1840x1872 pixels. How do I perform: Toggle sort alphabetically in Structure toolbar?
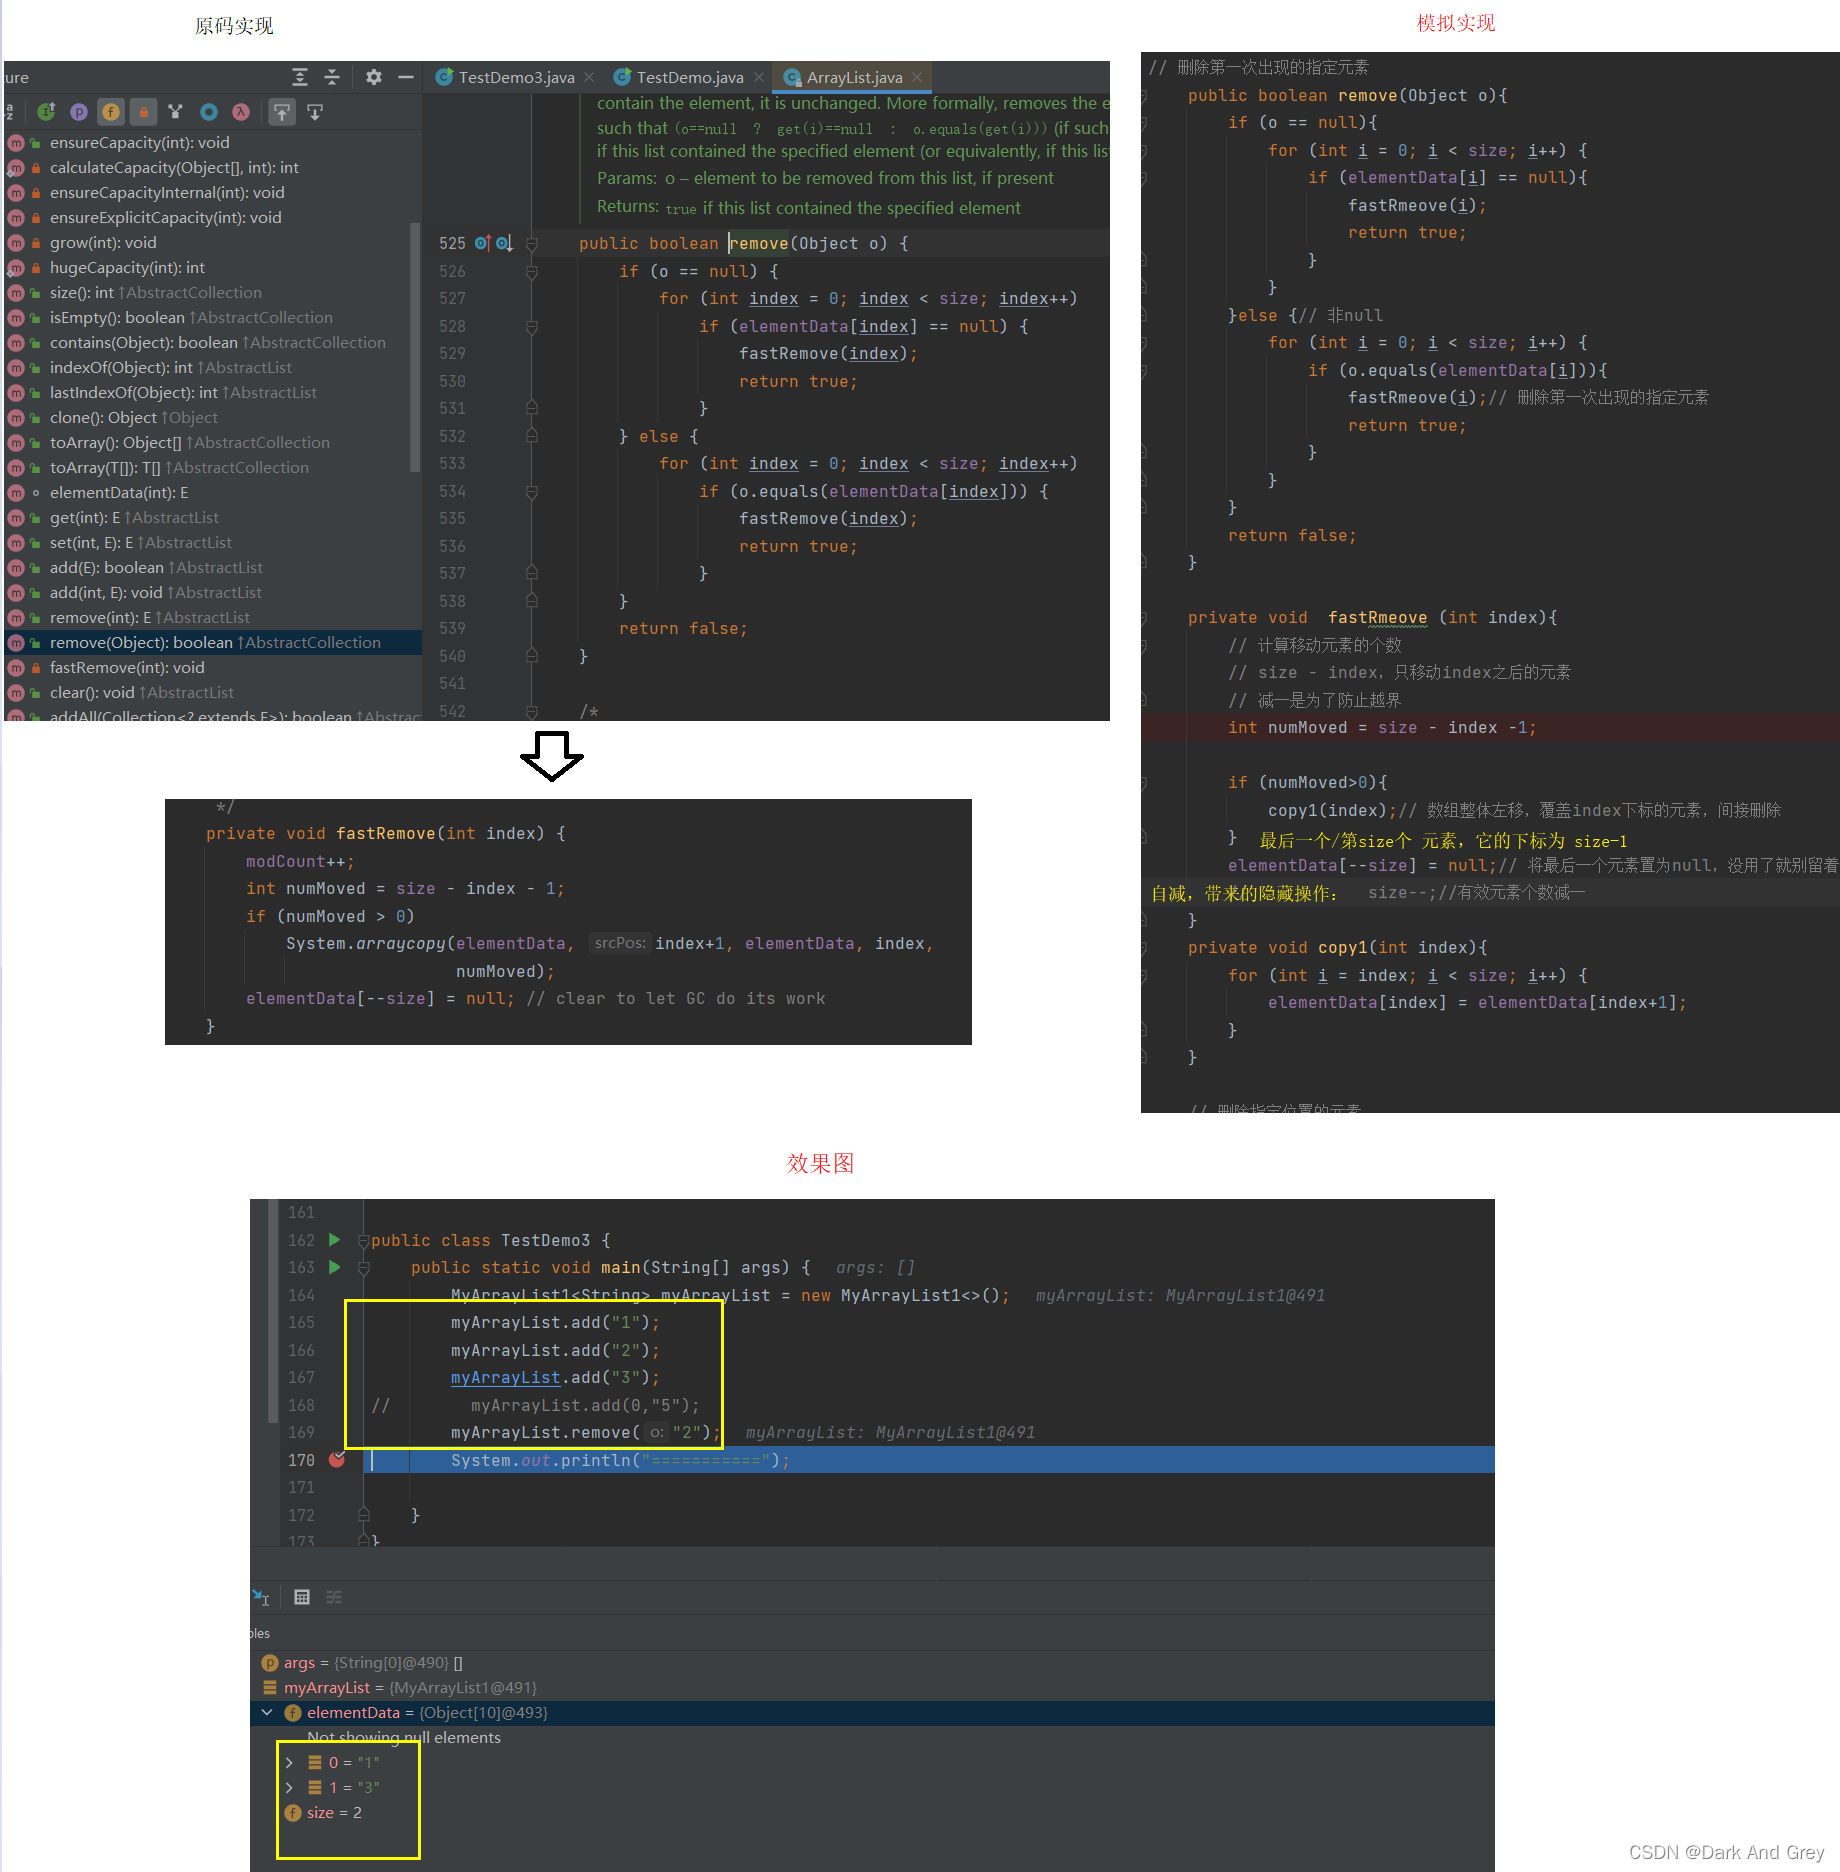9,112
